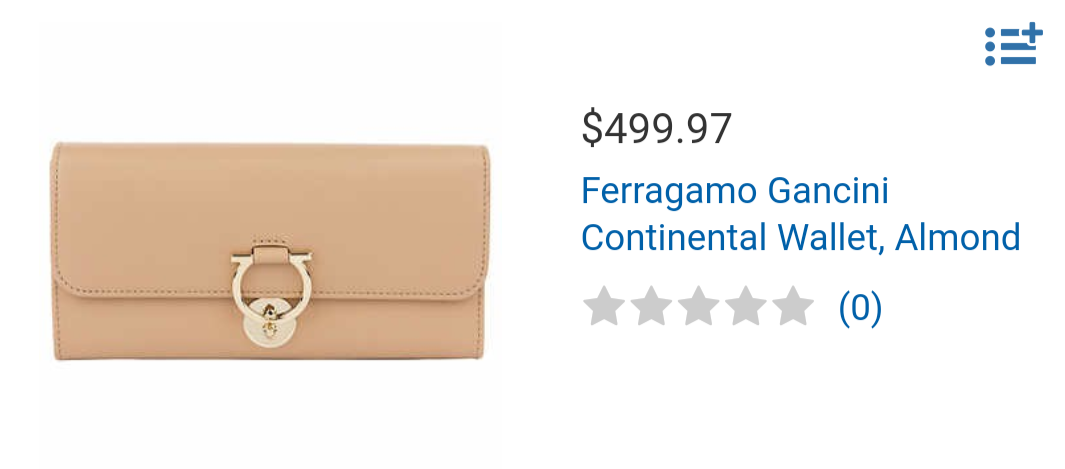
Task: Click the word Almond in the title
Action: point(958,238)
